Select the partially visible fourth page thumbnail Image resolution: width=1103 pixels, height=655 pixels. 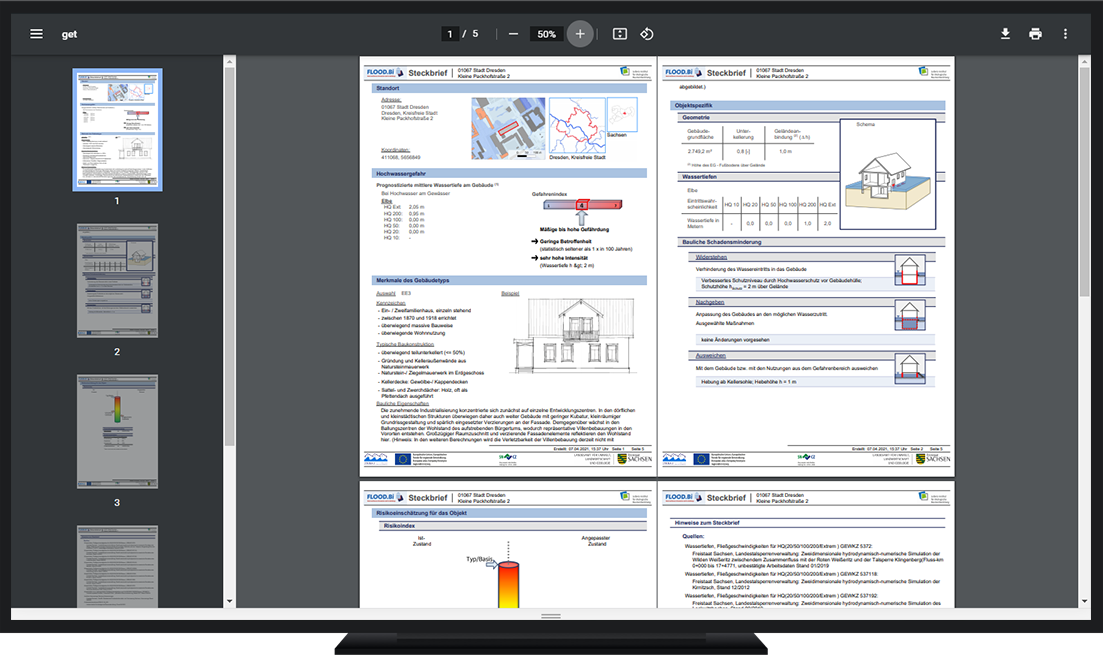click(117, 565)
